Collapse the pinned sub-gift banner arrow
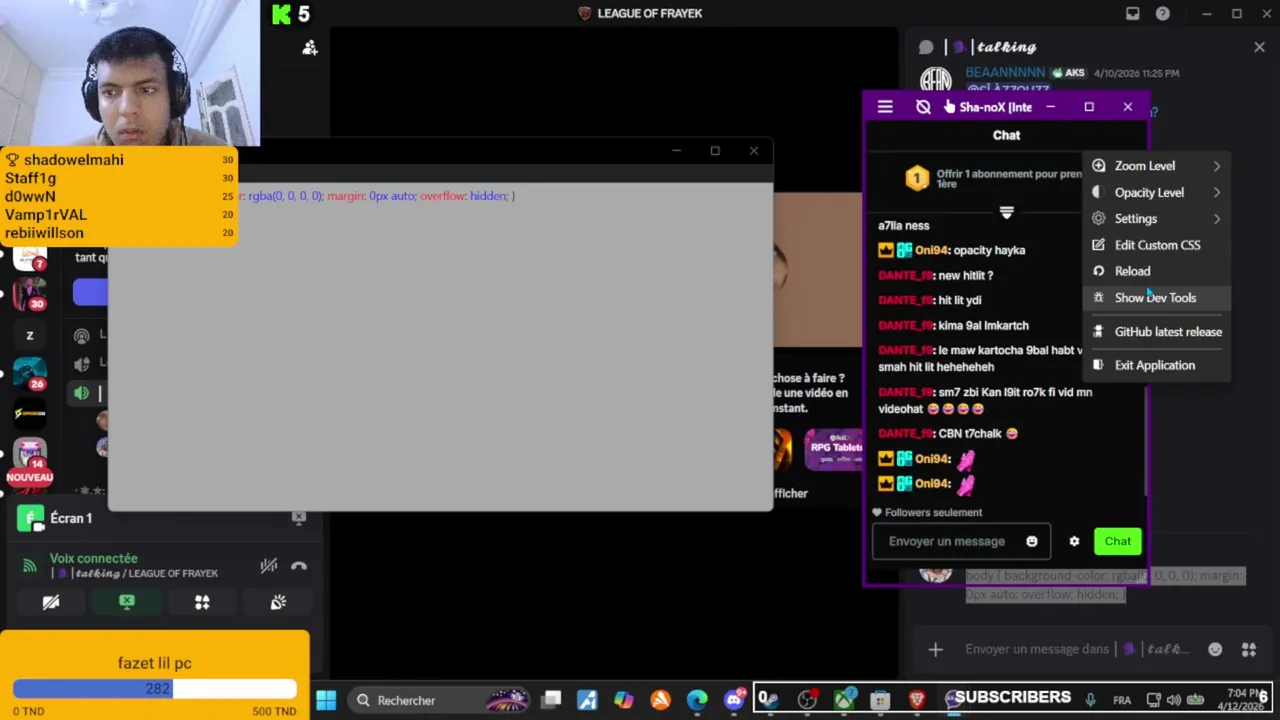 pyautogui.click(x=1007, y=212)
